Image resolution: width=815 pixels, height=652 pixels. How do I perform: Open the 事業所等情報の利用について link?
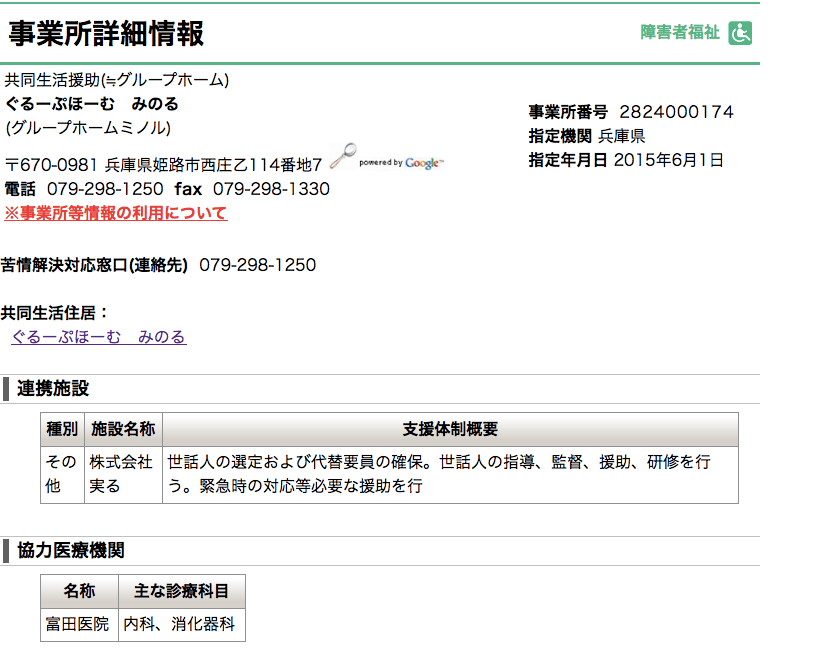click(116, 213)
